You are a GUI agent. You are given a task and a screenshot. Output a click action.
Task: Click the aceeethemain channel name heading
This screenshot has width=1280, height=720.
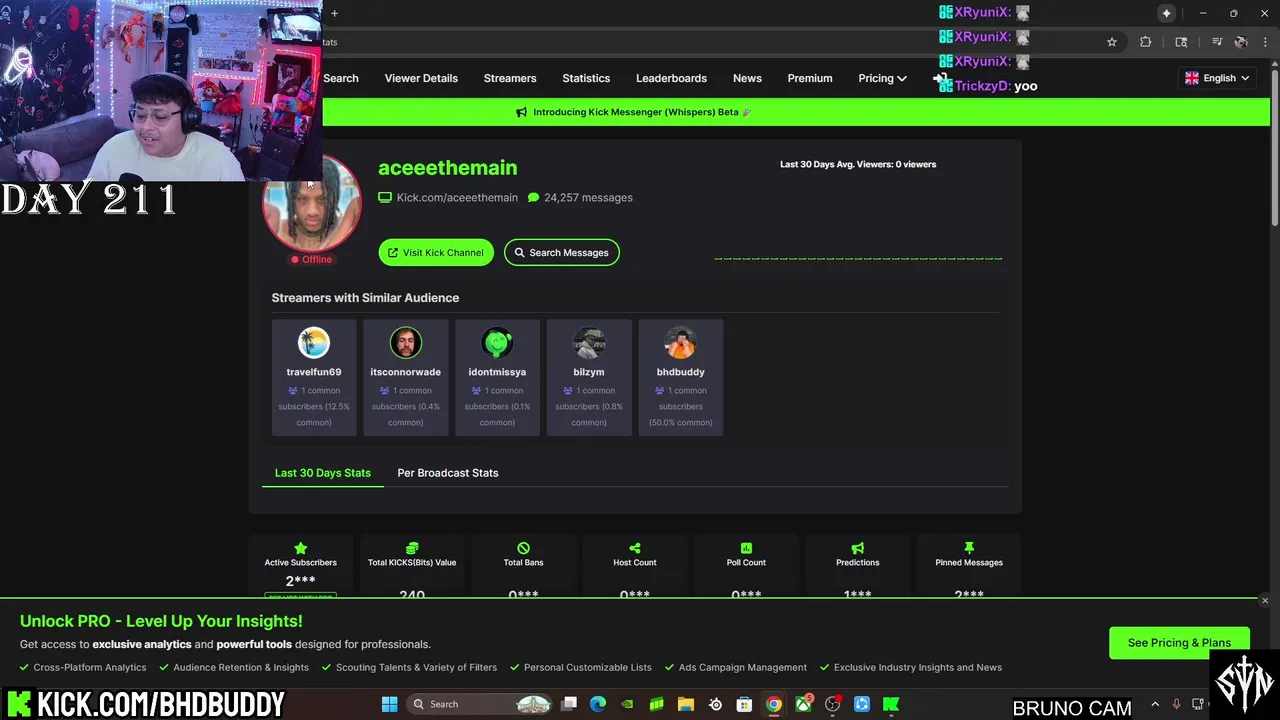[x=447, y=168]
